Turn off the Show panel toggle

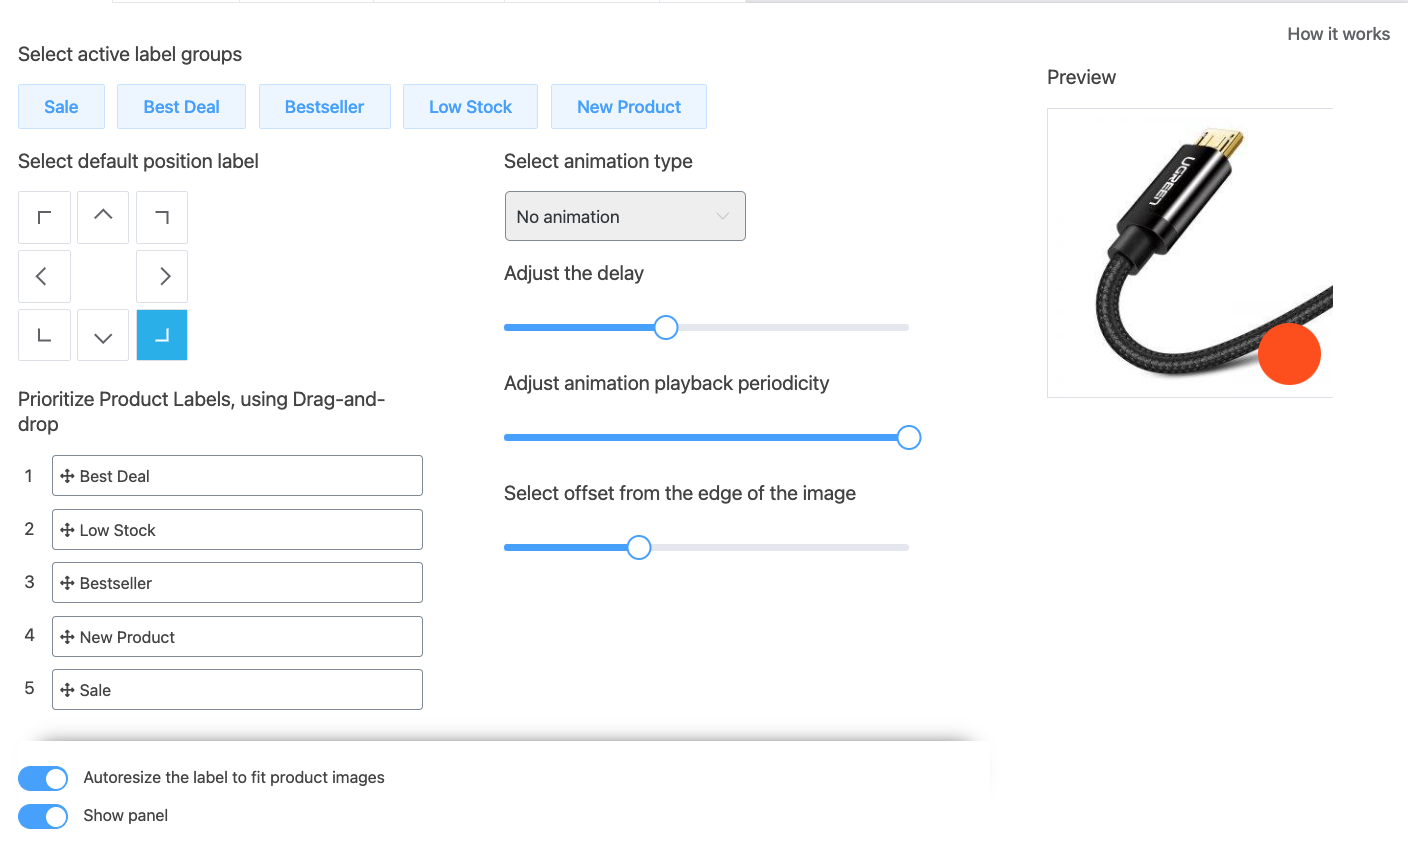pos(42,816)
